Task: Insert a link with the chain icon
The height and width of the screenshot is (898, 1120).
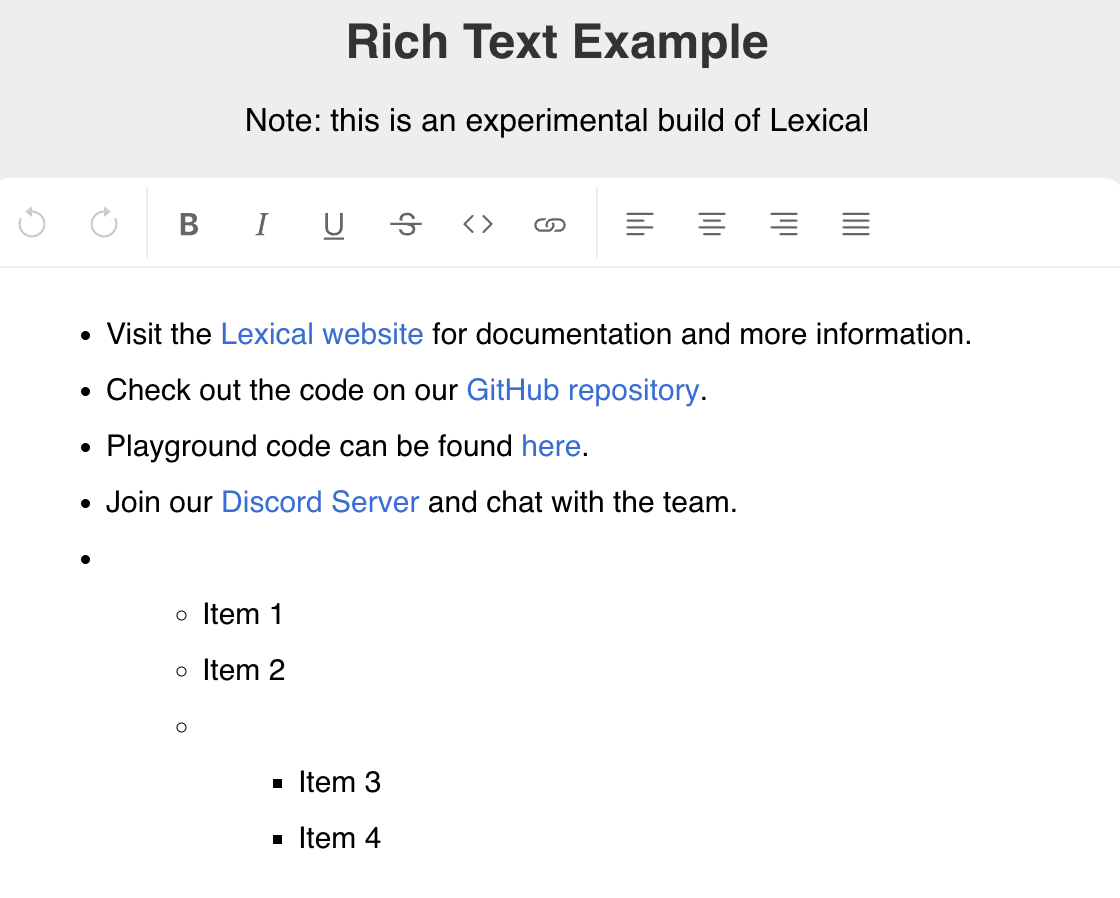Action: click(x=550, y=224)
